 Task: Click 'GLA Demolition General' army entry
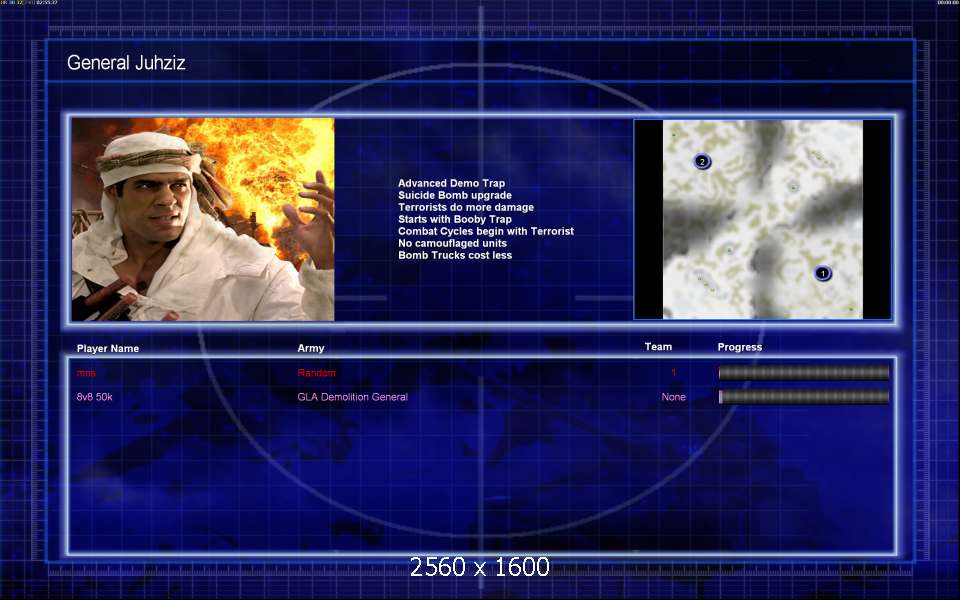tap(353, 397)
